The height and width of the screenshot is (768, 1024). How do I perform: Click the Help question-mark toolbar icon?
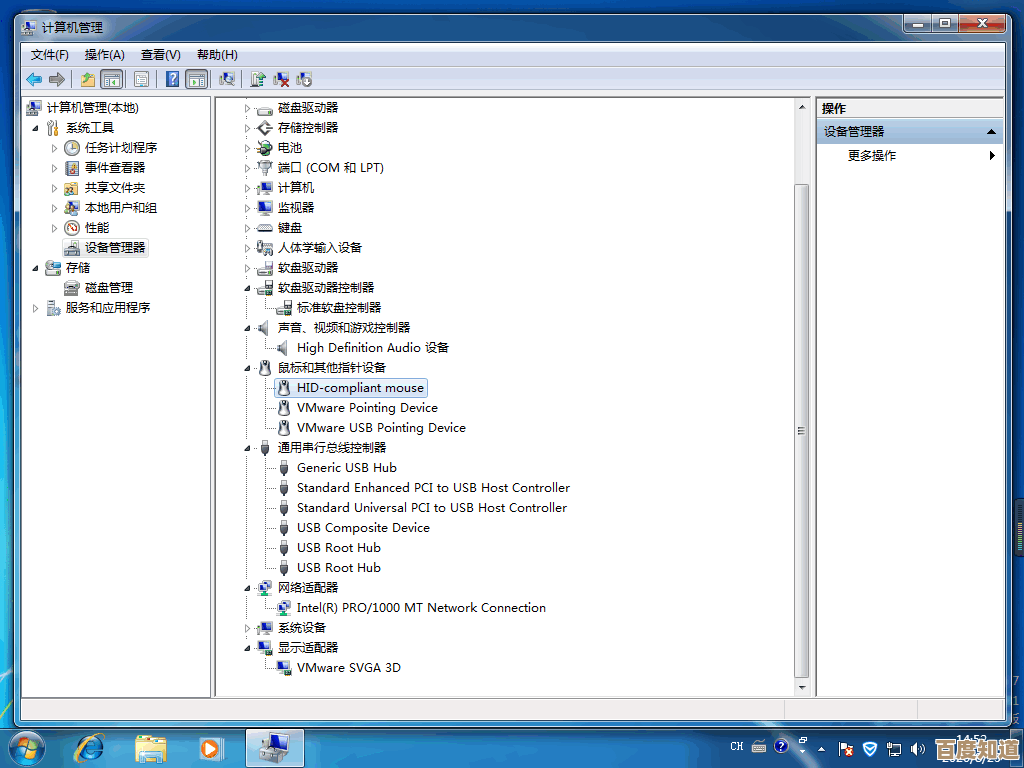172,79
